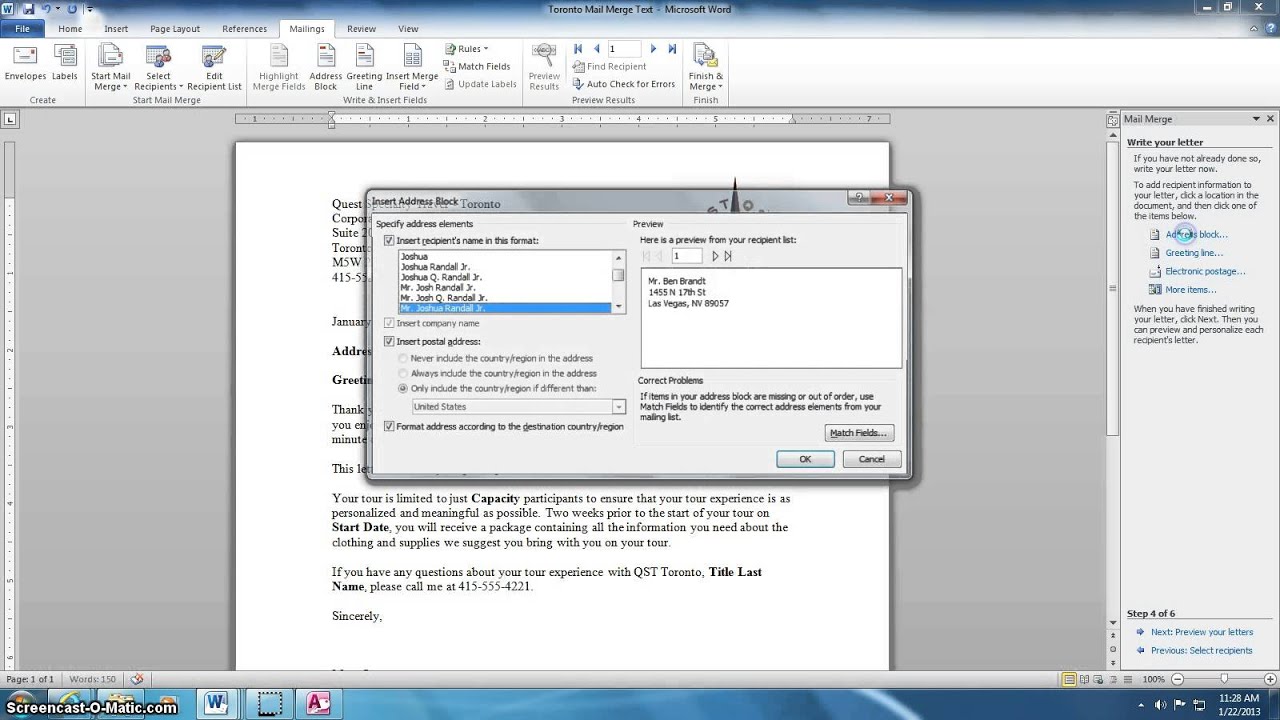Switch to Print Layout view
This screenshot has height=720, width=1280.
coord(1069,679)
